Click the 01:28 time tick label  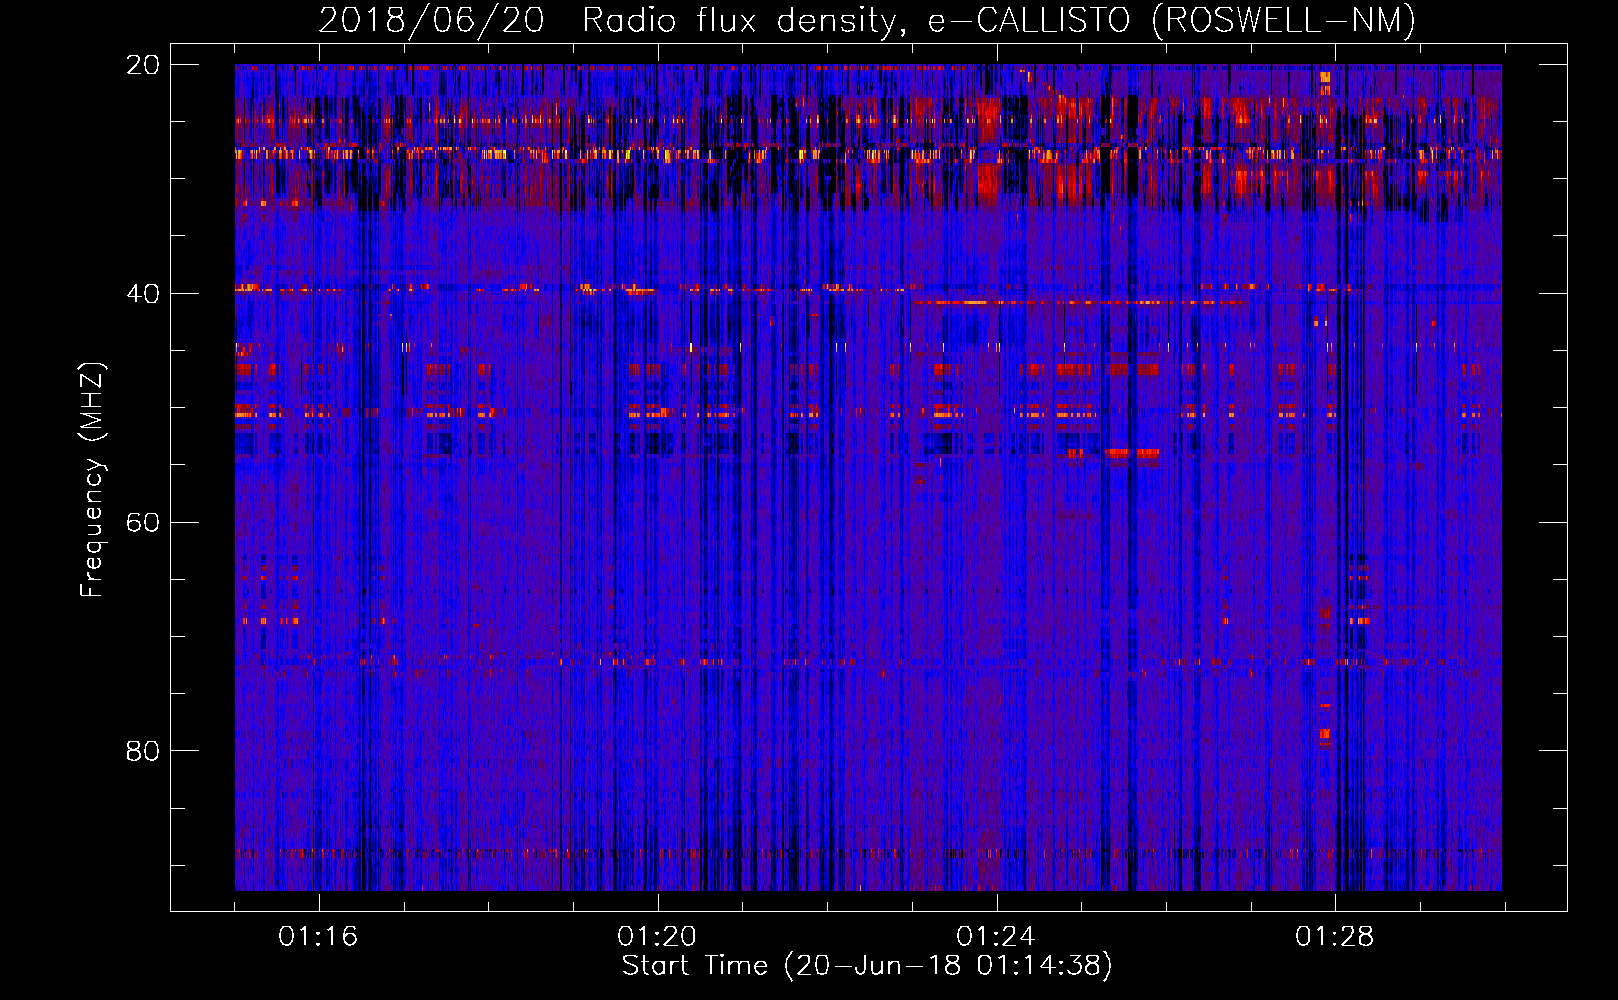[x=1335, y=937]
